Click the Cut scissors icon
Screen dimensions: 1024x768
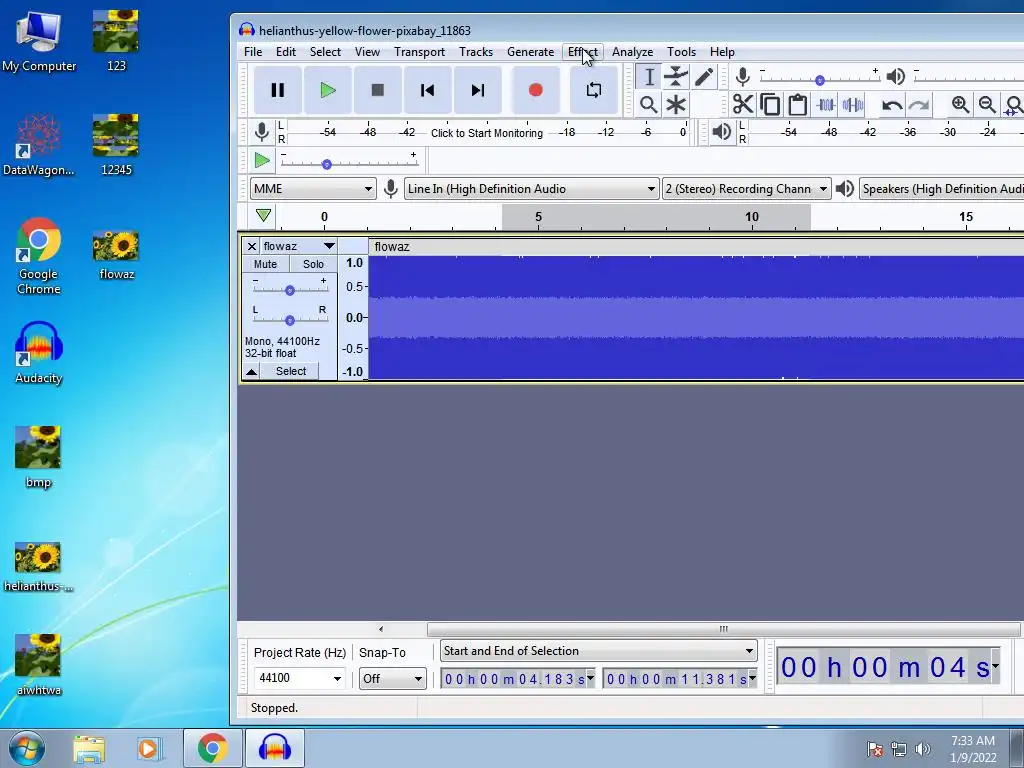tap(743, 104)
